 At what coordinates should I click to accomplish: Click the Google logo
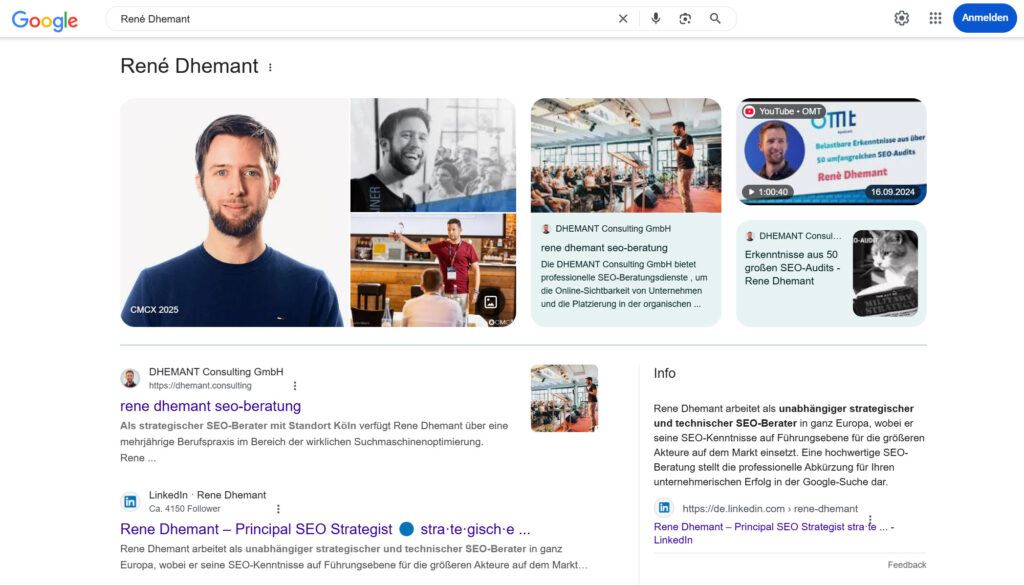(44, 20)
